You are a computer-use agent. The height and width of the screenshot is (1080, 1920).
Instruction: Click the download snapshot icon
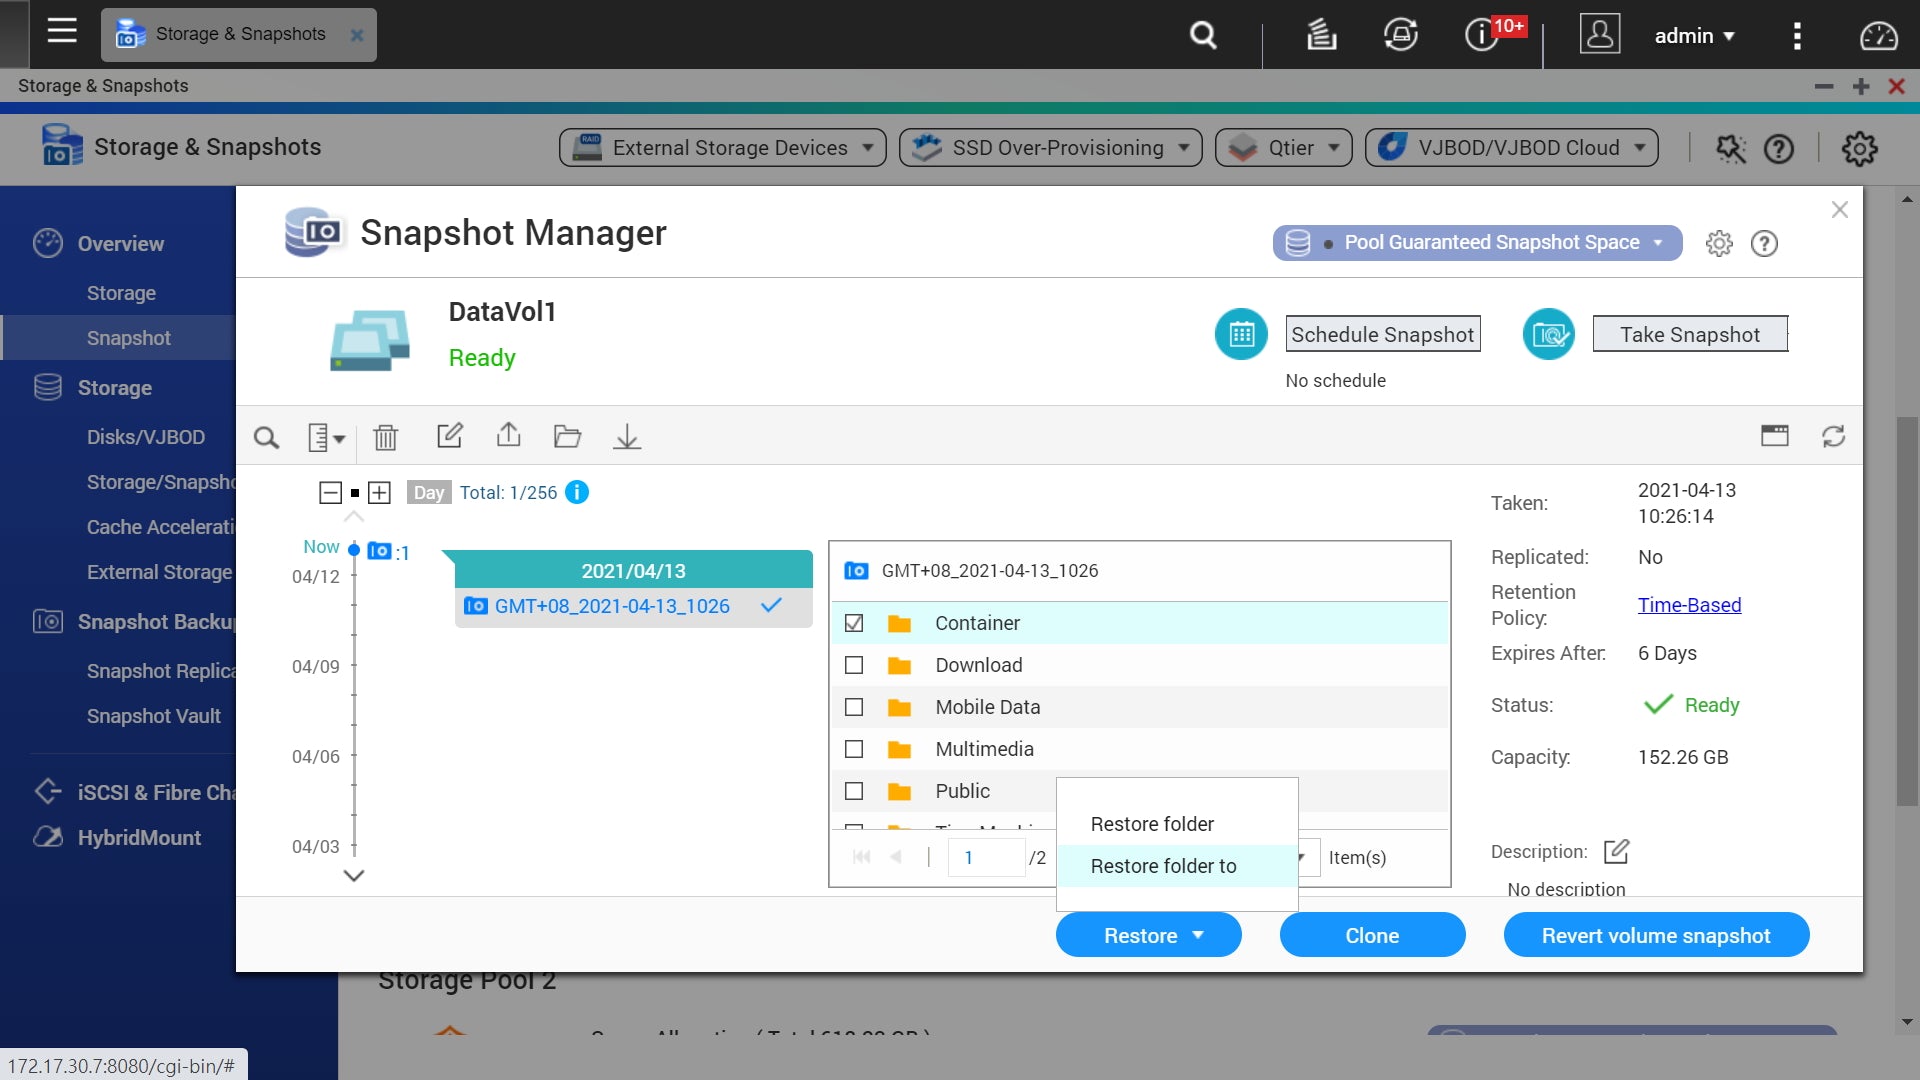click(x=626, y=436)
